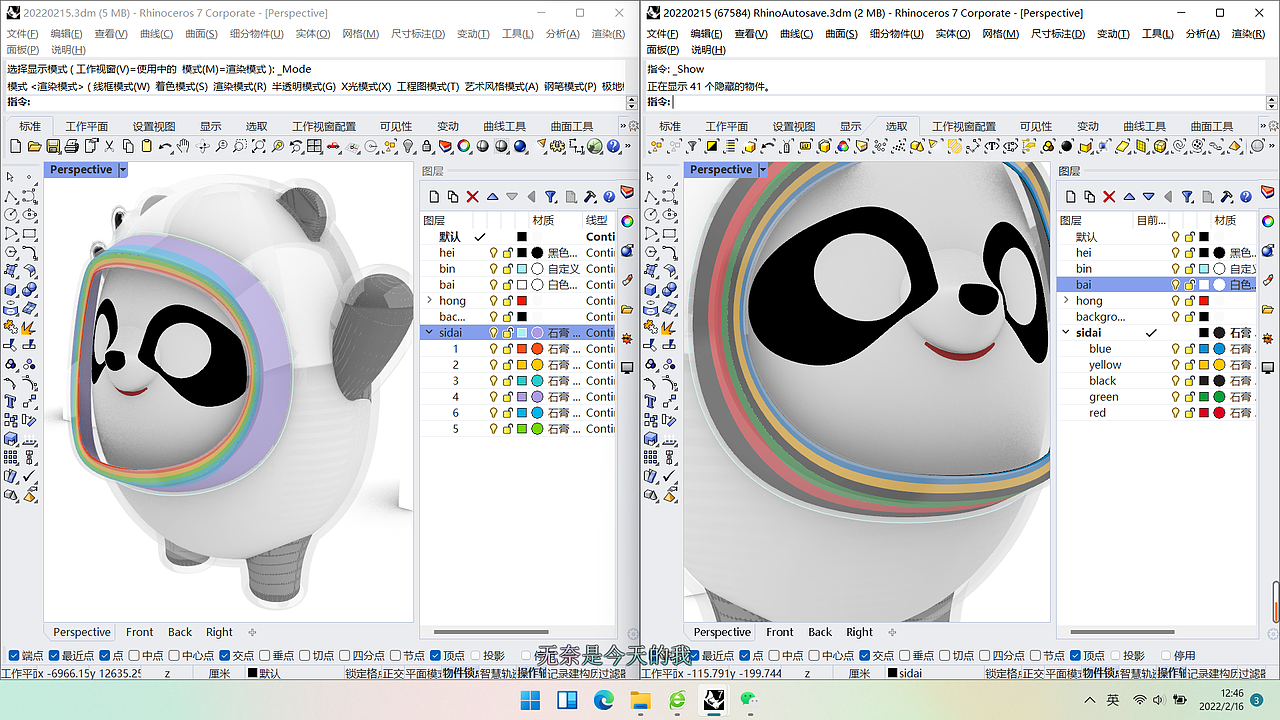Open 变动(T) menu in left window
The image size is (1280, 720).
[x=473, y=34]
